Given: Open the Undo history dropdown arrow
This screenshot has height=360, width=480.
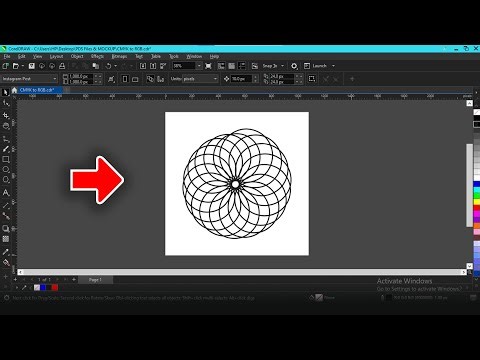Looking at the screenshot, I should 116,66.
